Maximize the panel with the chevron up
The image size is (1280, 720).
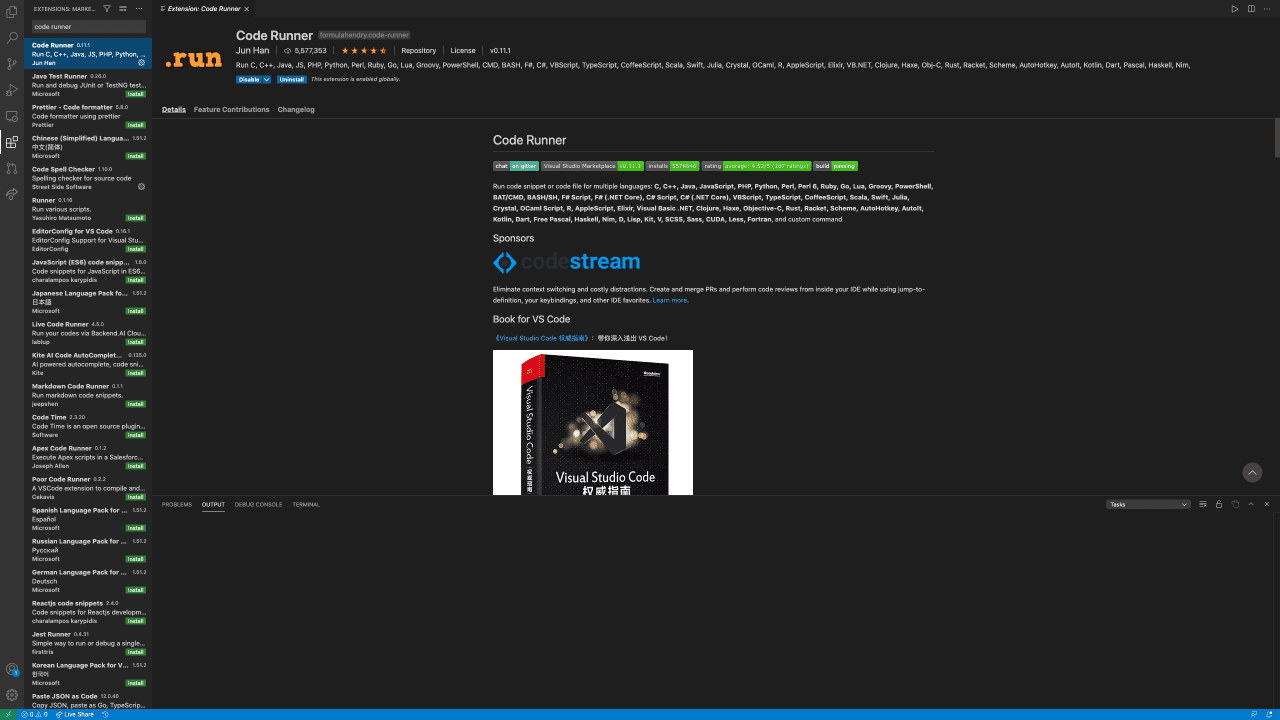point(1251,504)
